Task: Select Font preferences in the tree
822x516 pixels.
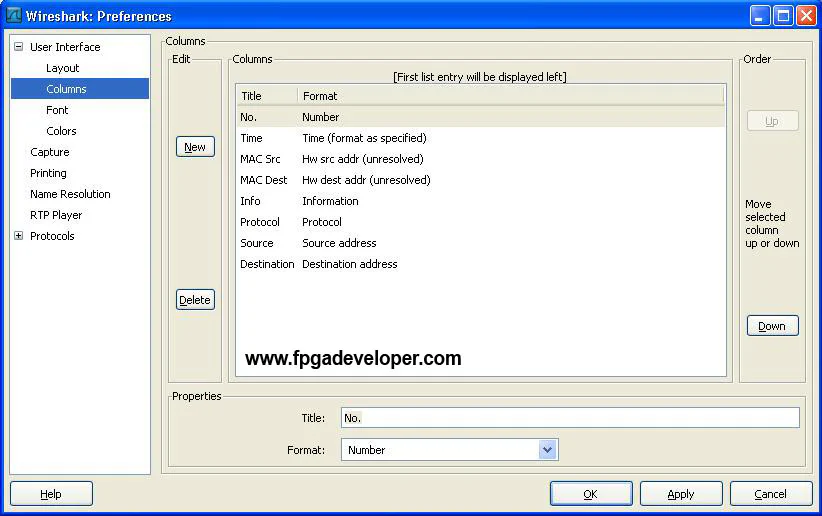Action: click(57, 110)
